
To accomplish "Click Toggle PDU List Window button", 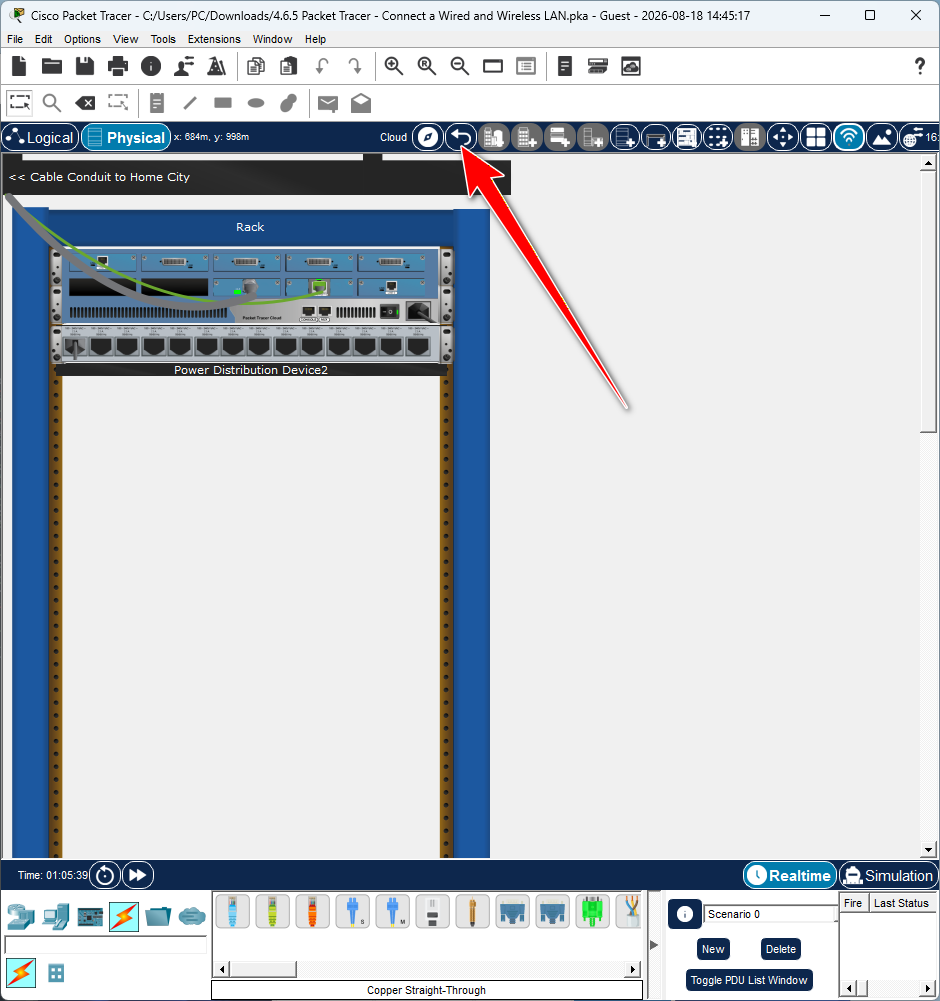I will [749, 980].
